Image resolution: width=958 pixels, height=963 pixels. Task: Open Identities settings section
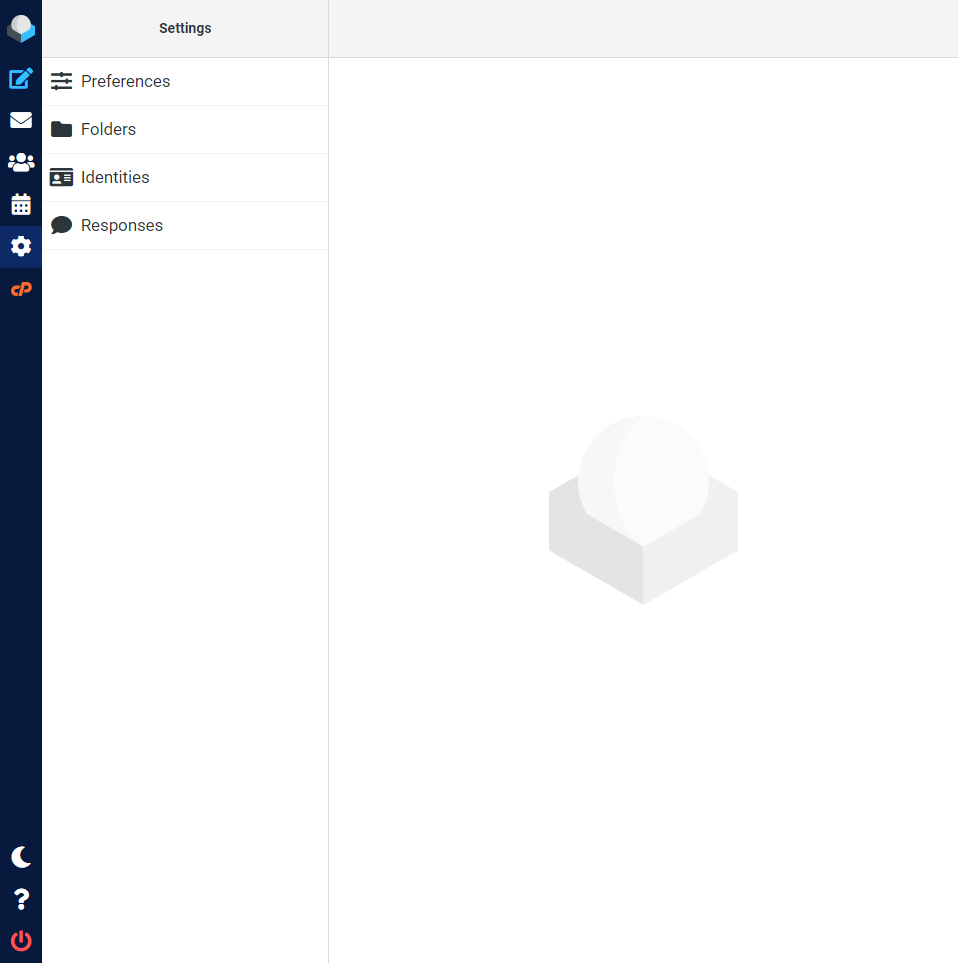(185, 177)
